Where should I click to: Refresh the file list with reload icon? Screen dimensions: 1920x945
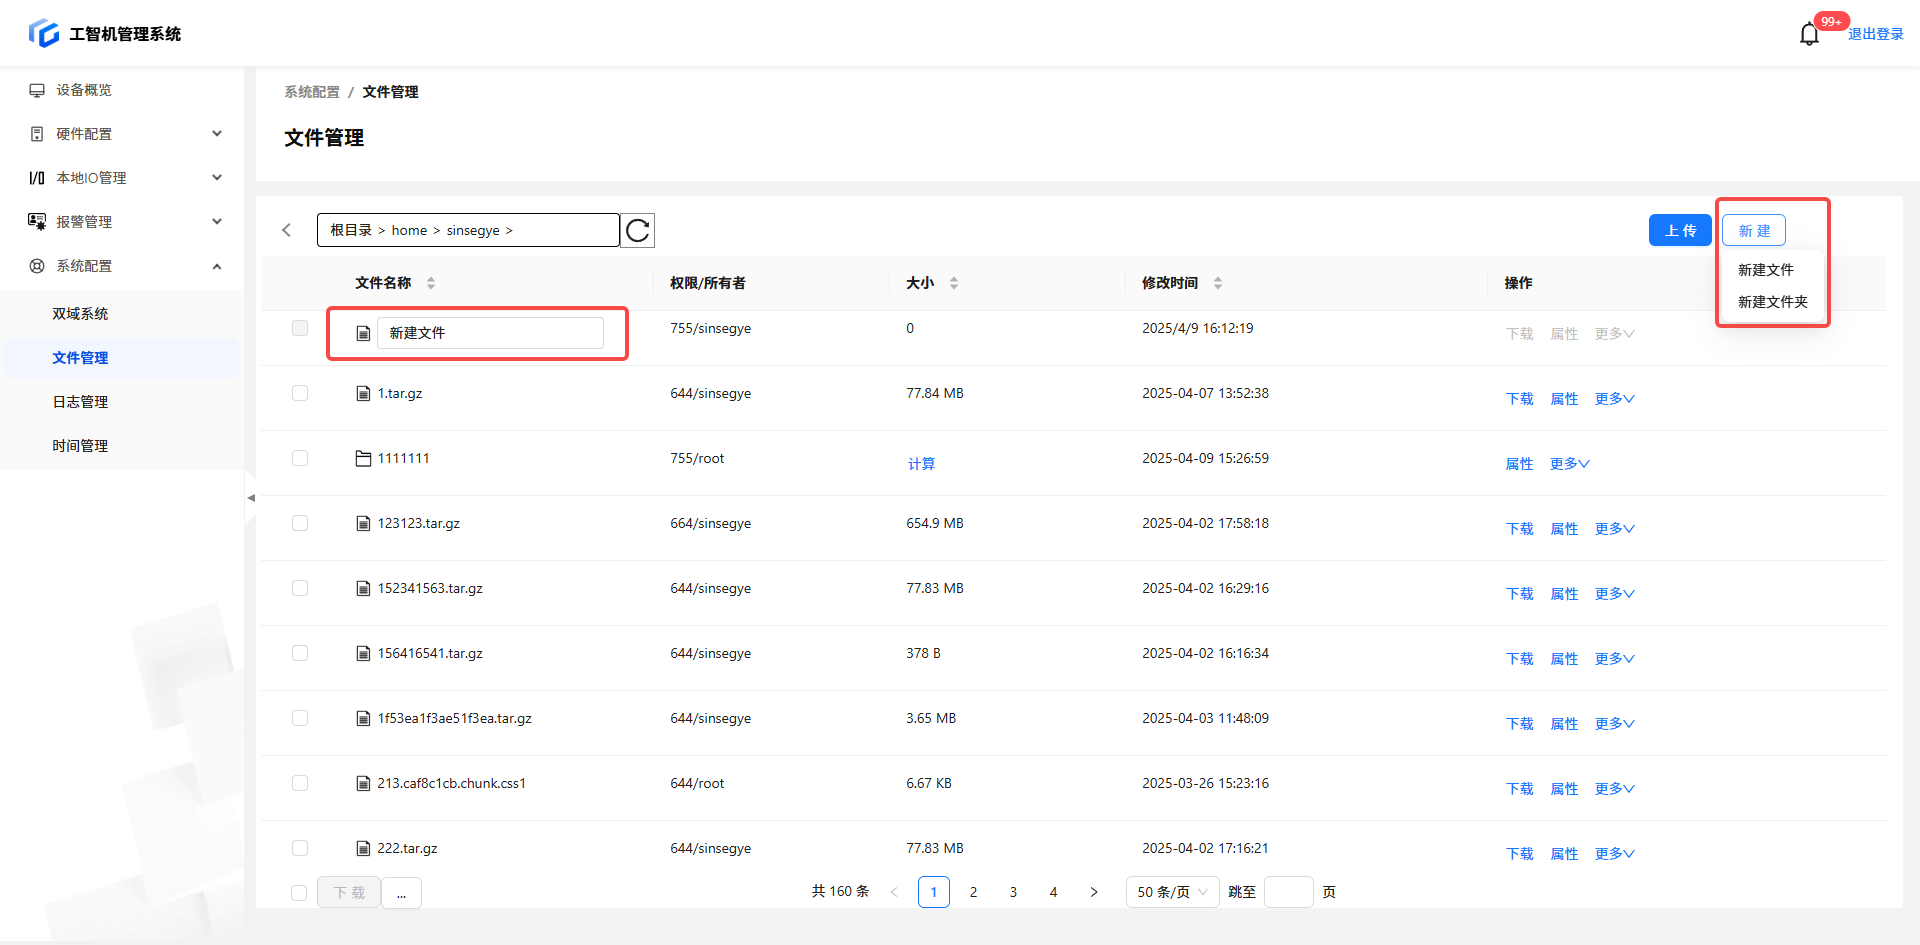[638, 231]
